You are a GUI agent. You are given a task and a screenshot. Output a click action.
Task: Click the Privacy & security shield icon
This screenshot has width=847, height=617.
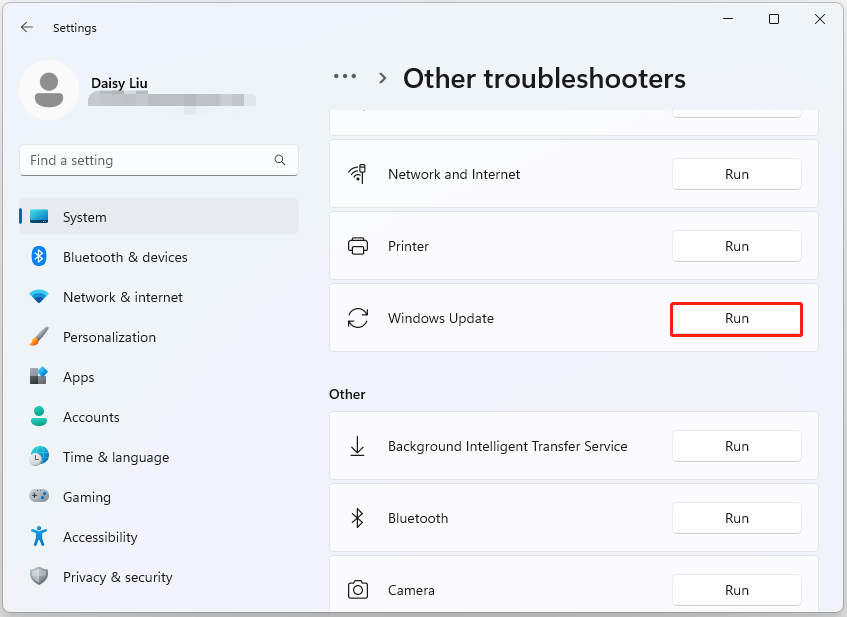click(39, 576)
